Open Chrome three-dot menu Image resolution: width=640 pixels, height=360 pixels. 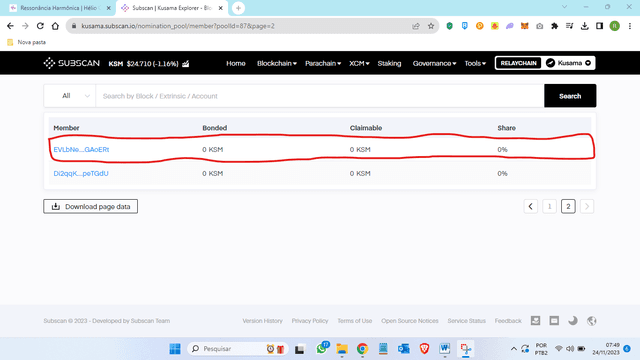(630, 26)
